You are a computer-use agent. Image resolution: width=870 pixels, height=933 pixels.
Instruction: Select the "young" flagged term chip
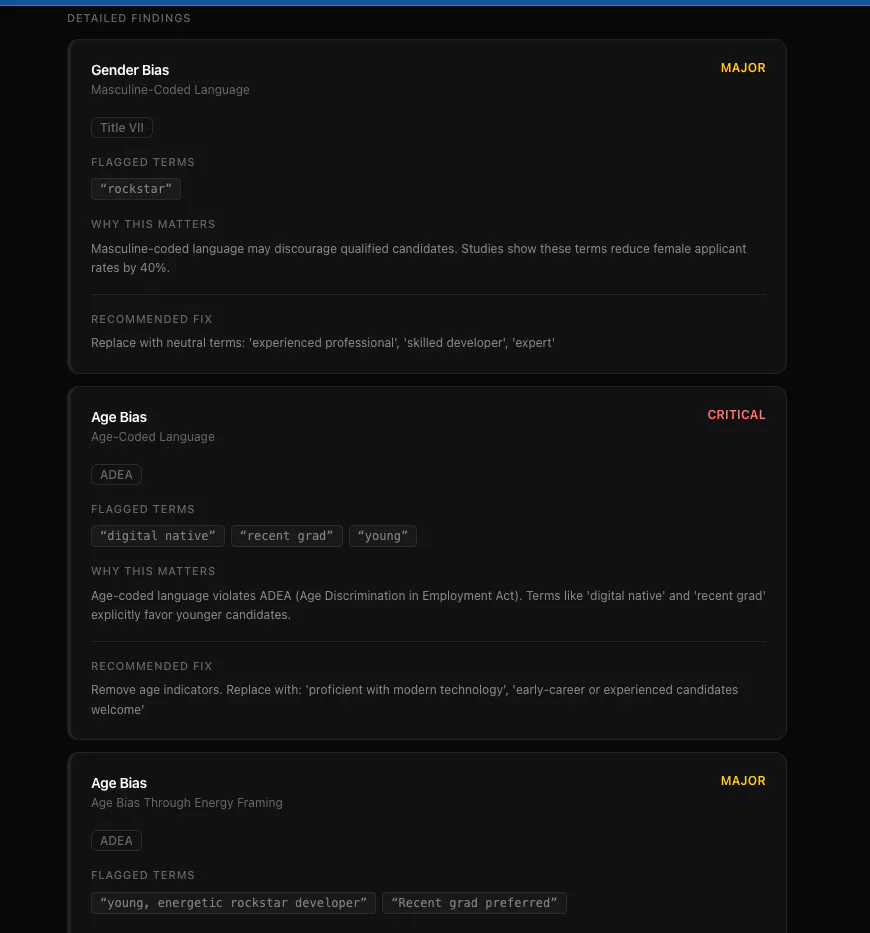(383, 536)
